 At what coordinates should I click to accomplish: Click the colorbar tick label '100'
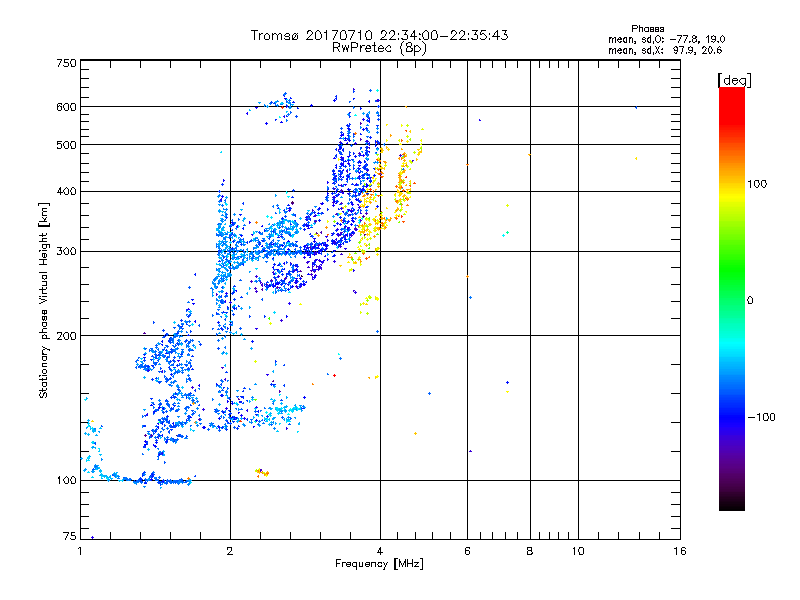pyautogui.click(x=757, y=184)
